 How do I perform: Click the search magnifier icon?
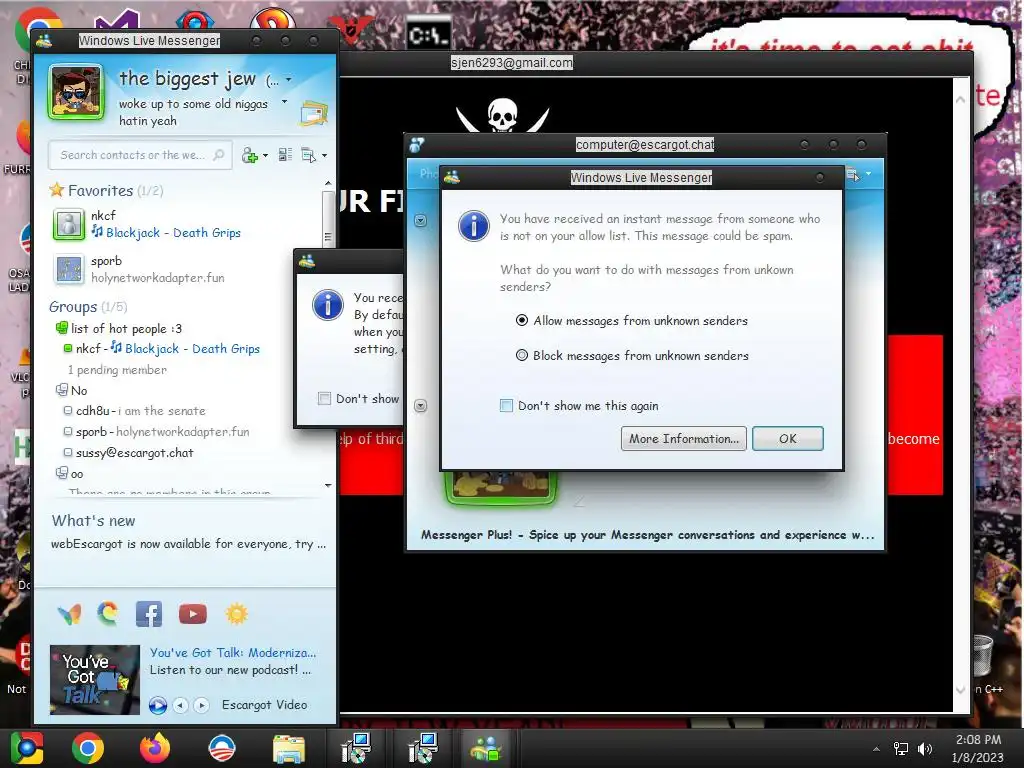219,155
